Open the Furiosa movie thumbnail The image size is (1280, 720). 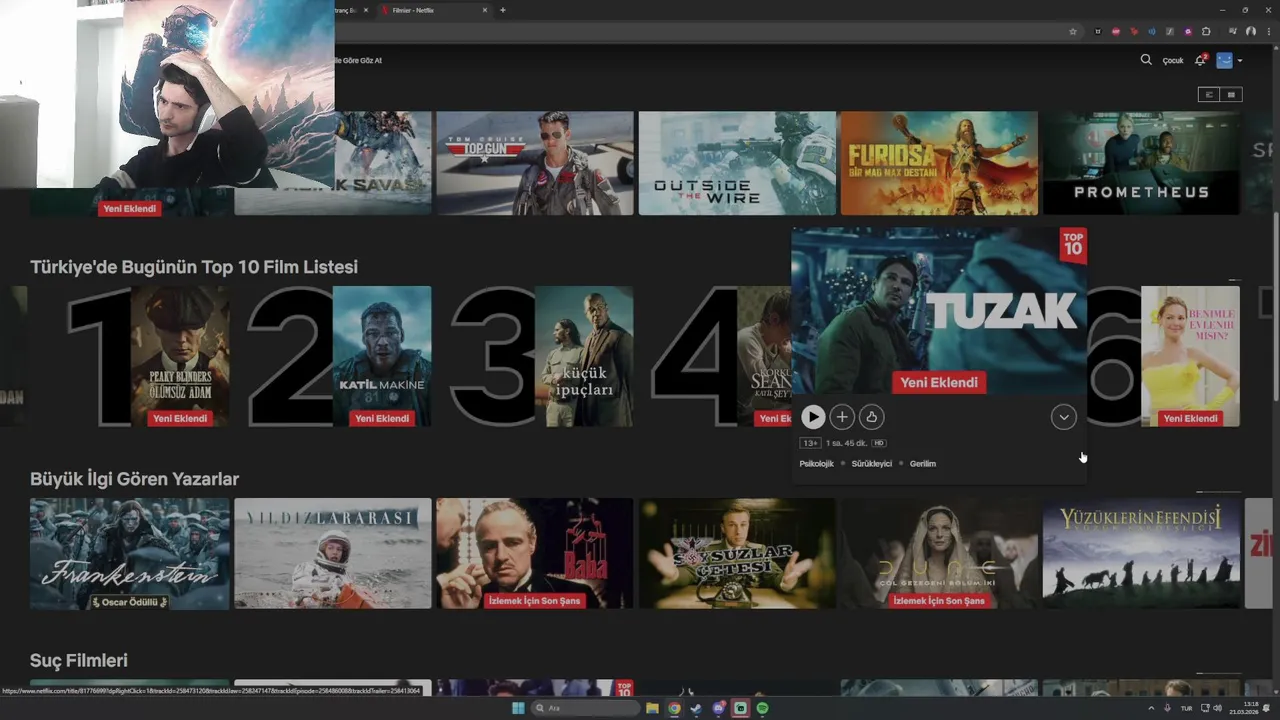pyautogui.click(x=939, y=163)
